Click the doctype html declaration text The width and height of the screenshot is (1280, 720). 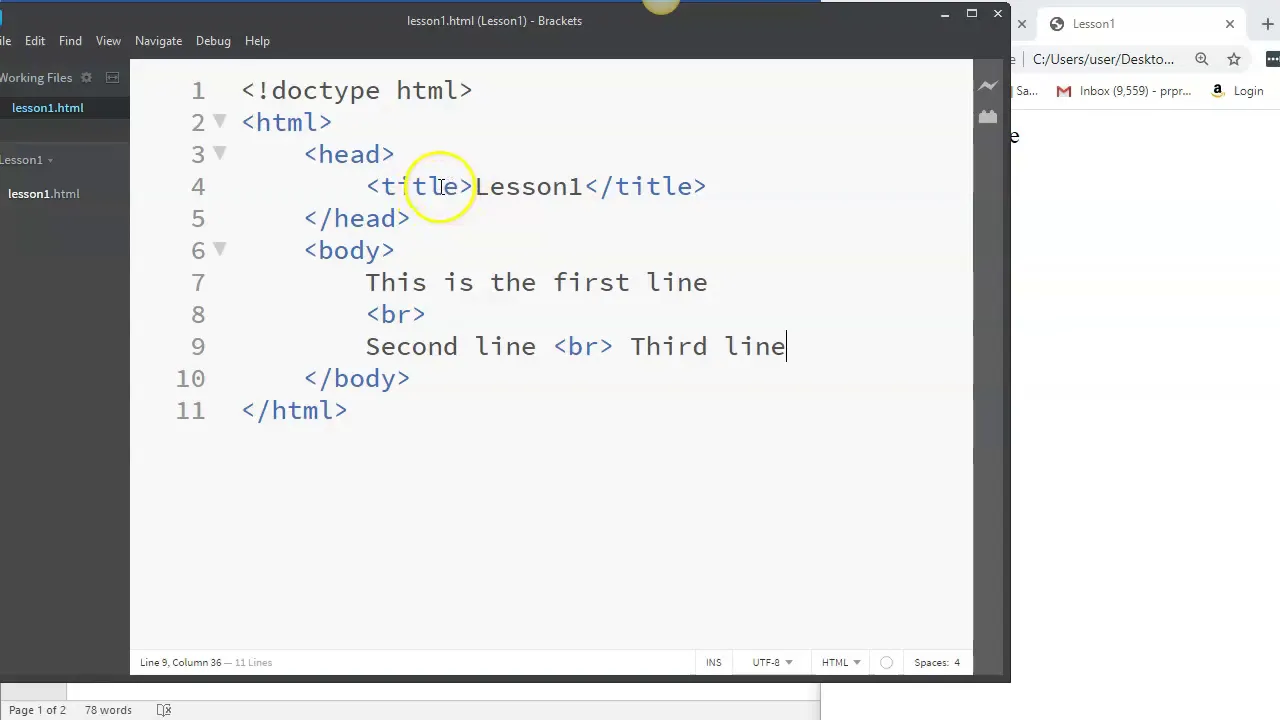pyautogui.click(x=357, y=91)
